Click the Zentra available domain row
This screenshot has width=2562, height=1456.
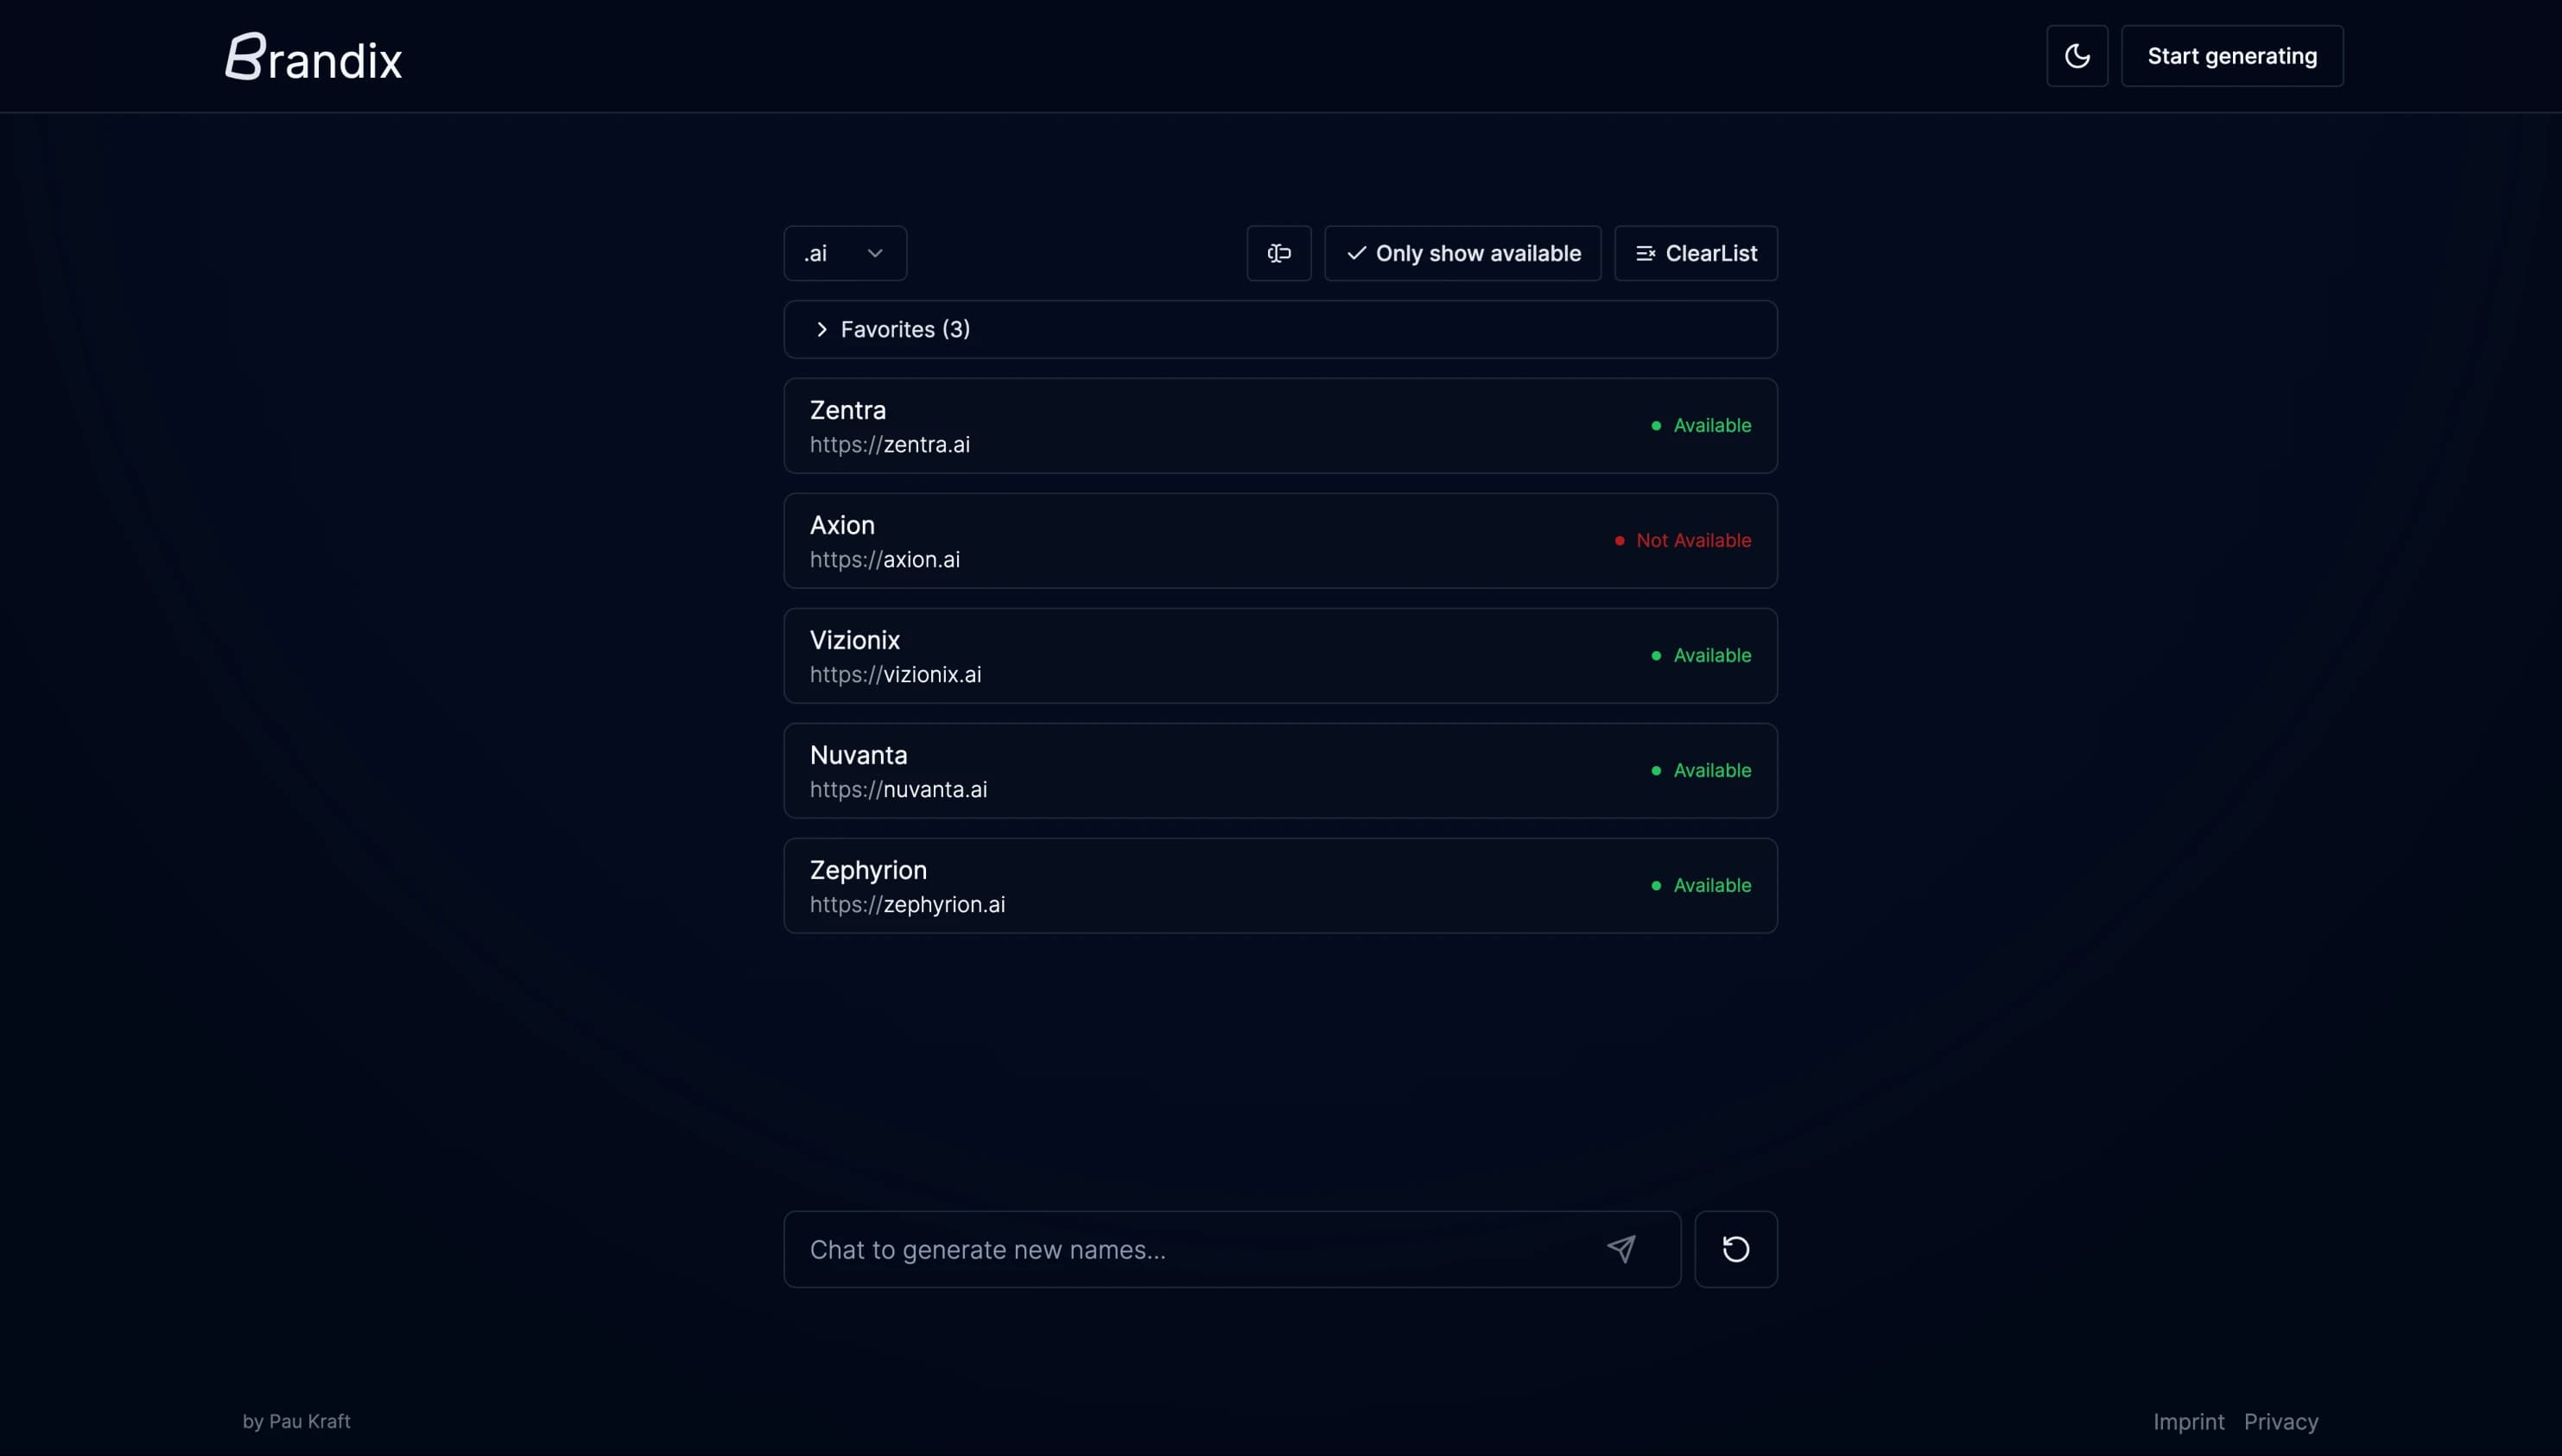1281,426
